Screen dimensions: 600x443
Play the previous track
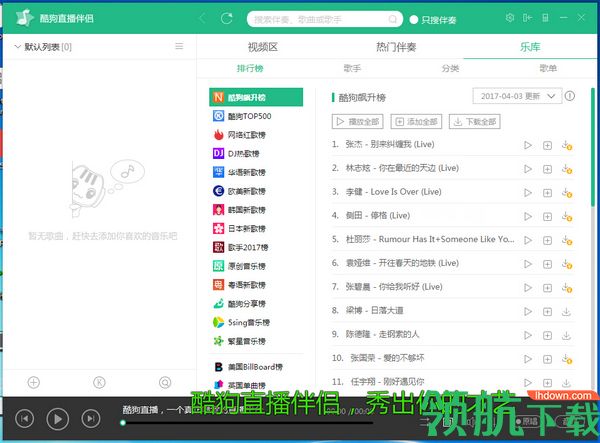click(24, 419)
